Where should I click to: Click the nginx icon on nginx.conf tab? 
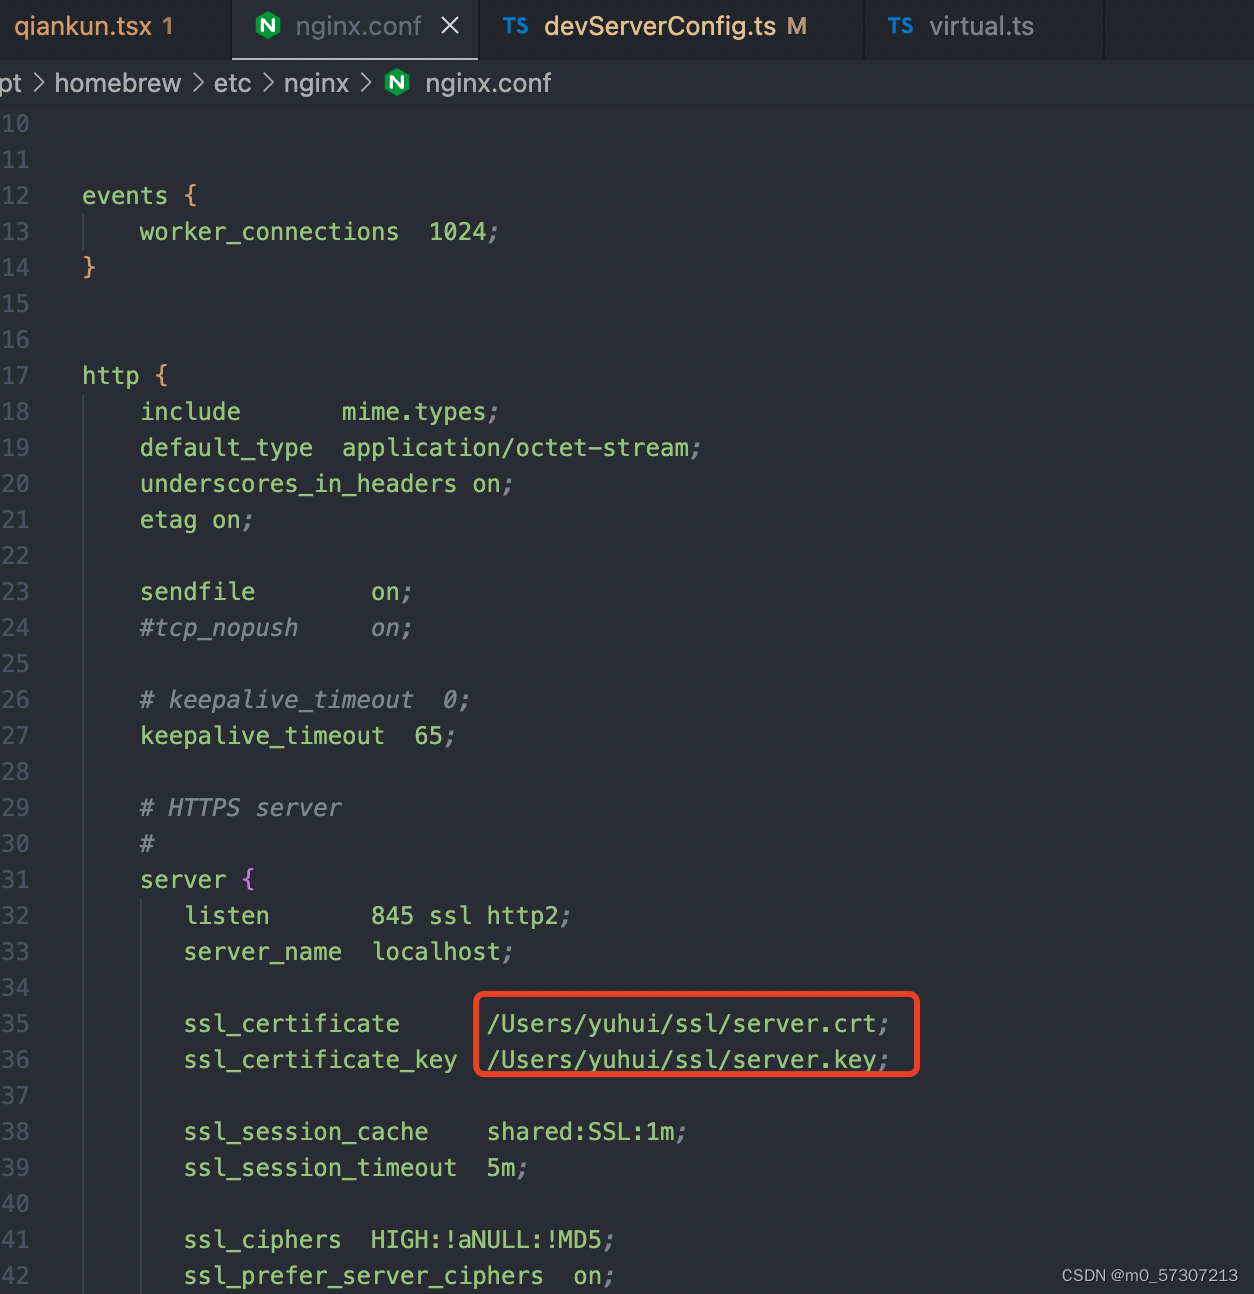[268, 26]
